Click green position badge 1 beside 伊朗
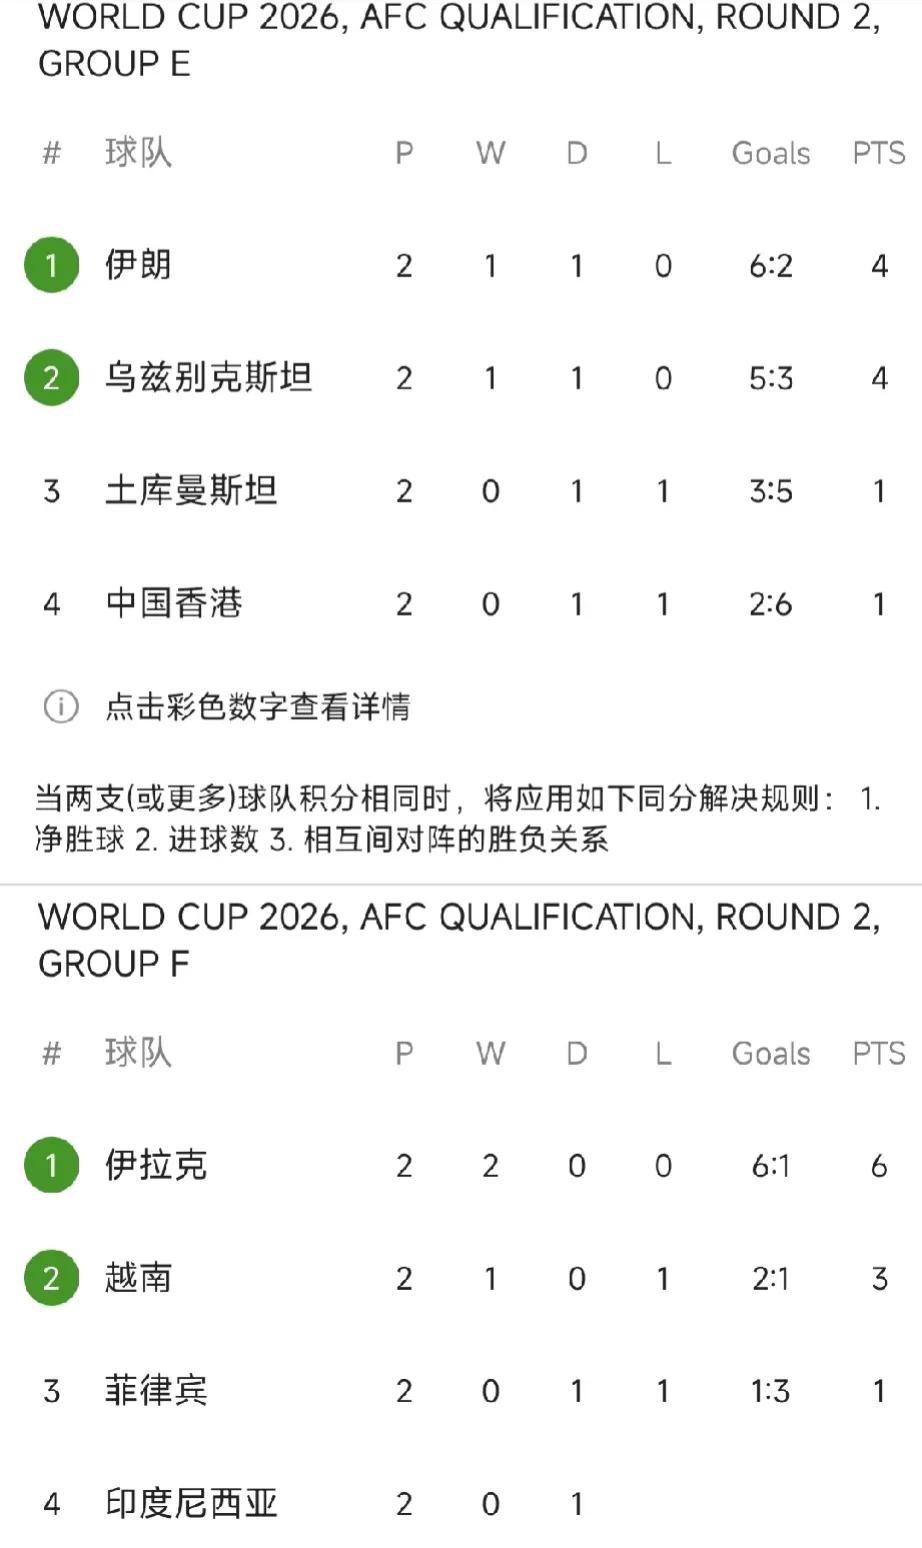The image size is (922, 1548). point(52,265)
